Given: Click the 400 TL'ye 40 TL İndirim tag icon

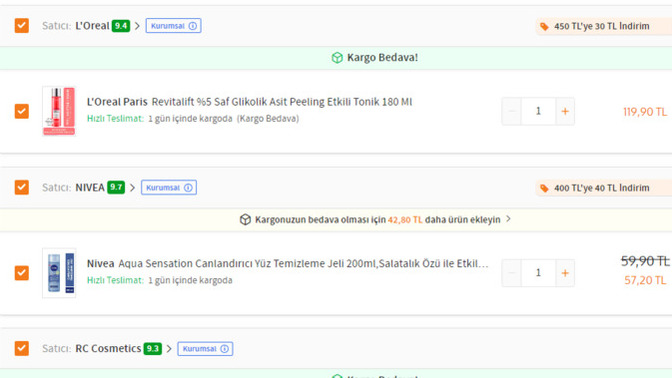Looking at the screenshot, I should [544, 188].
